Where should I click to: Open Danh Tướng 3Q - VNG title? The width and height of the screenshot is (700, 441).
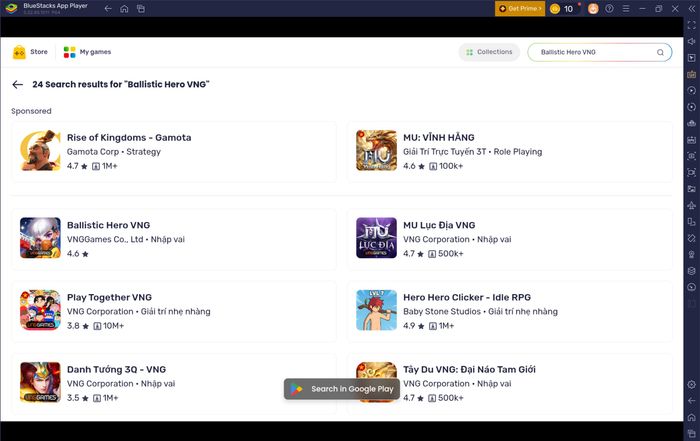point(117,370)
